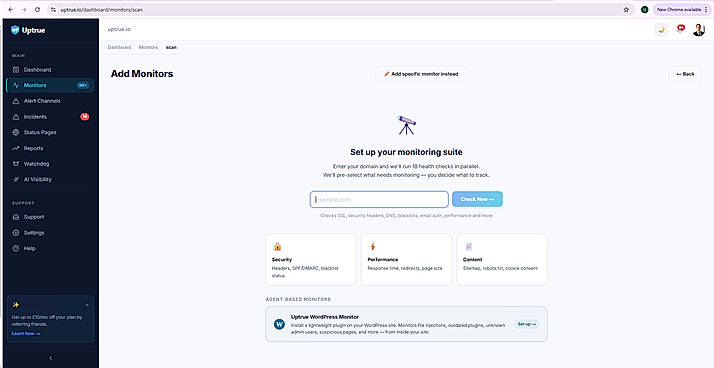This screenshot has width=714, height=368.
Task: Toggle dark mode with the moon icon
Action: coord(661,30)
